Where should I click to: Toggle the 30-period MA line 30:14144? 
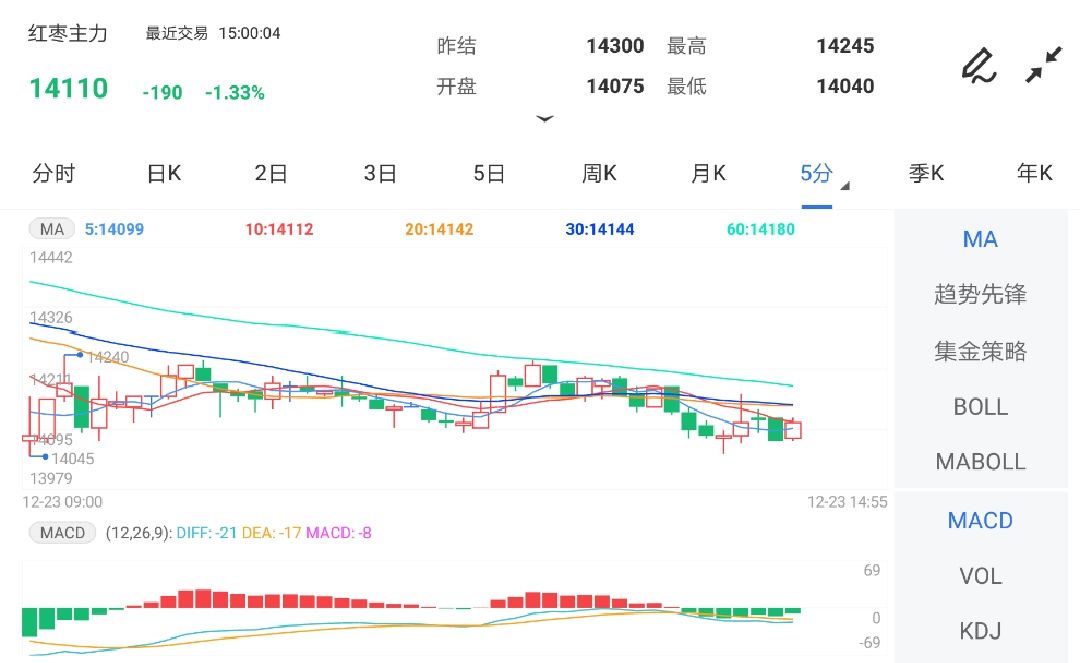(x=598, y=229)
